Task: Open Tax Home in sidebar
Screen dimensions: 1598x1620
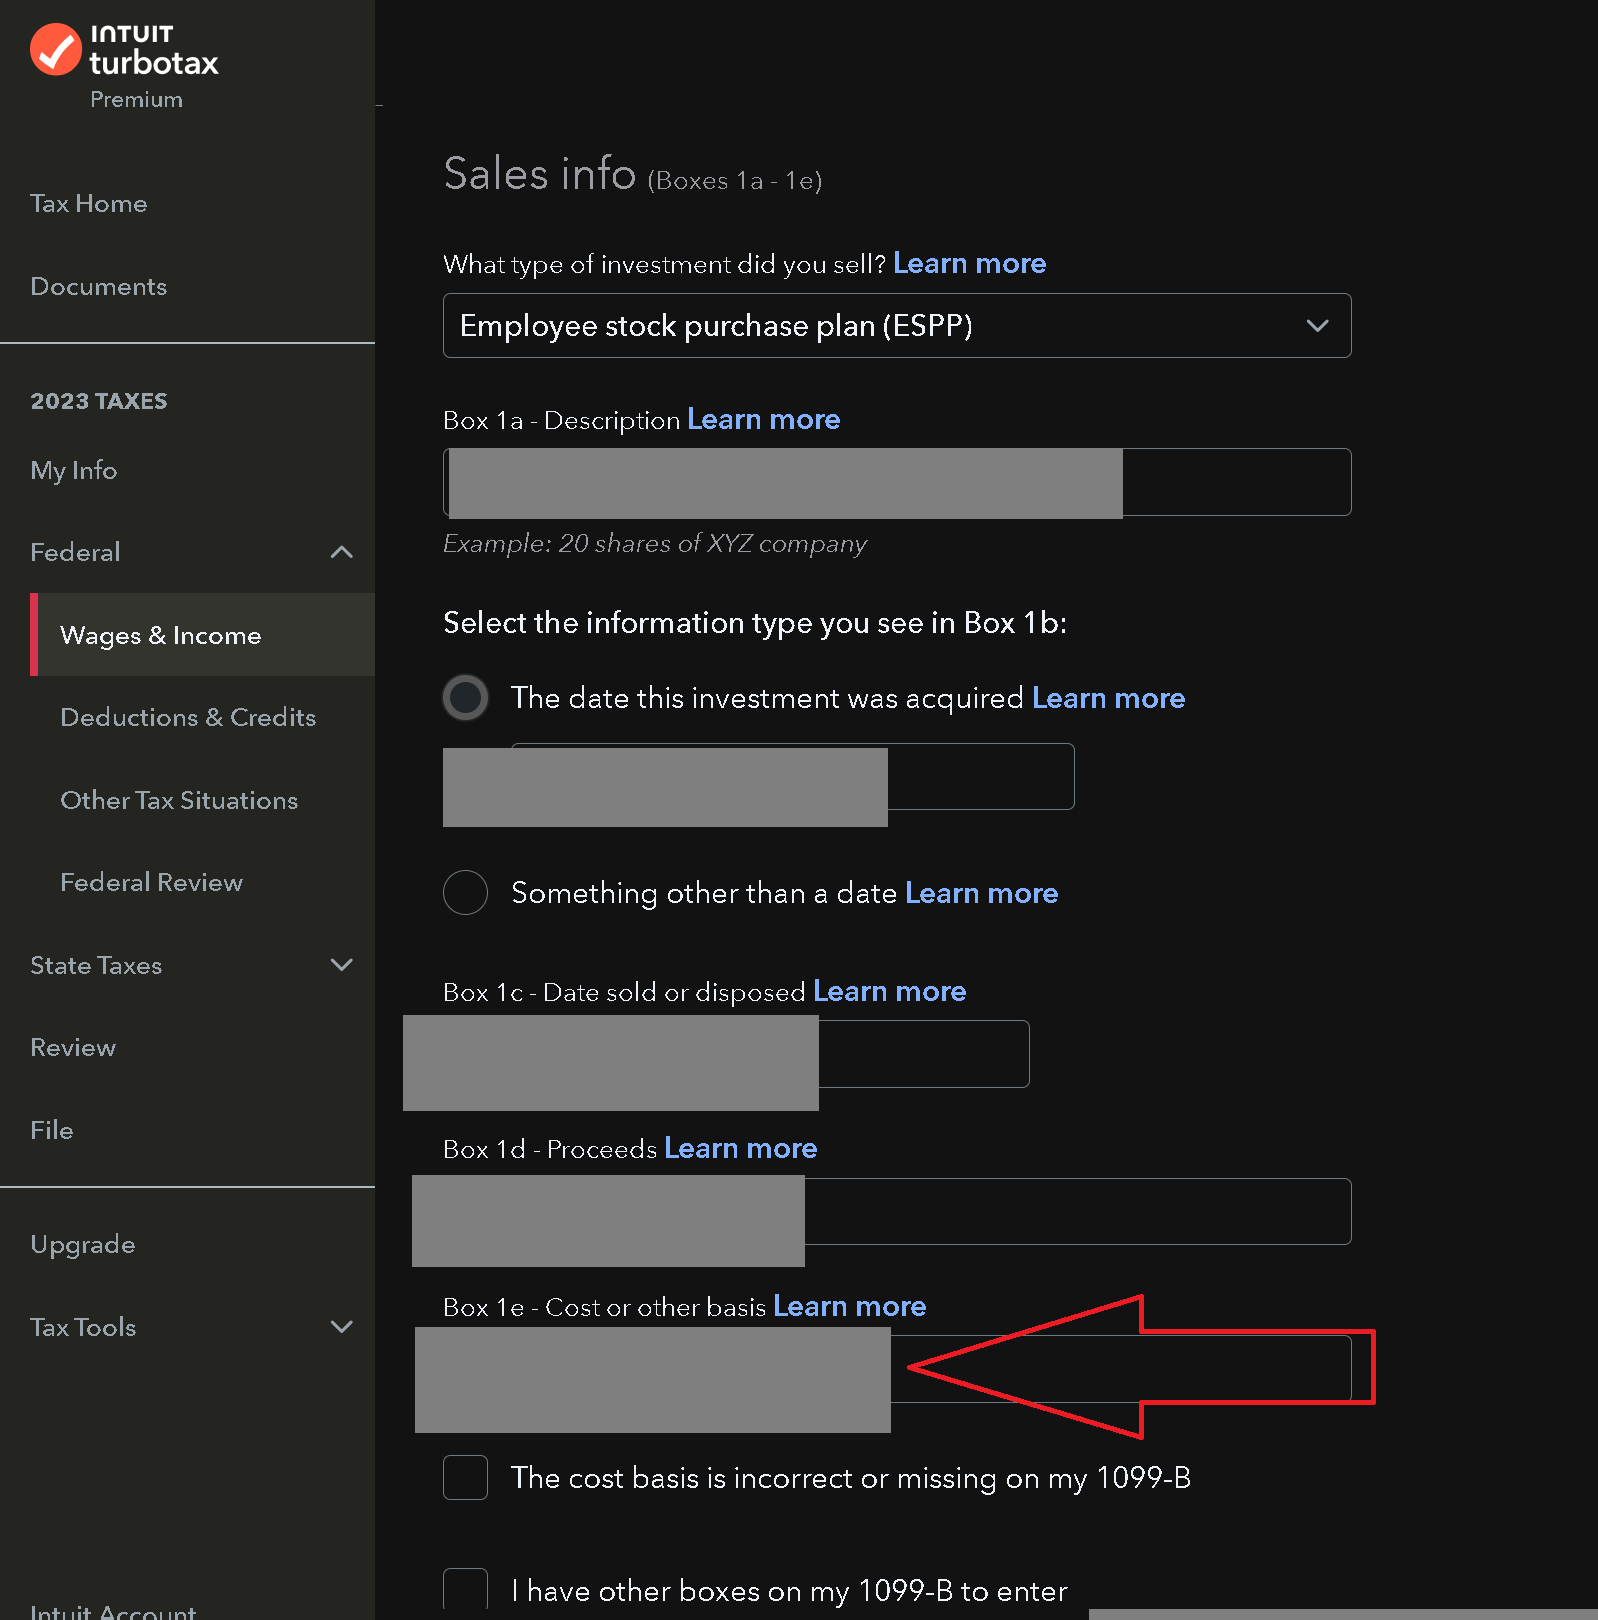Action: [x=89, y=203]
